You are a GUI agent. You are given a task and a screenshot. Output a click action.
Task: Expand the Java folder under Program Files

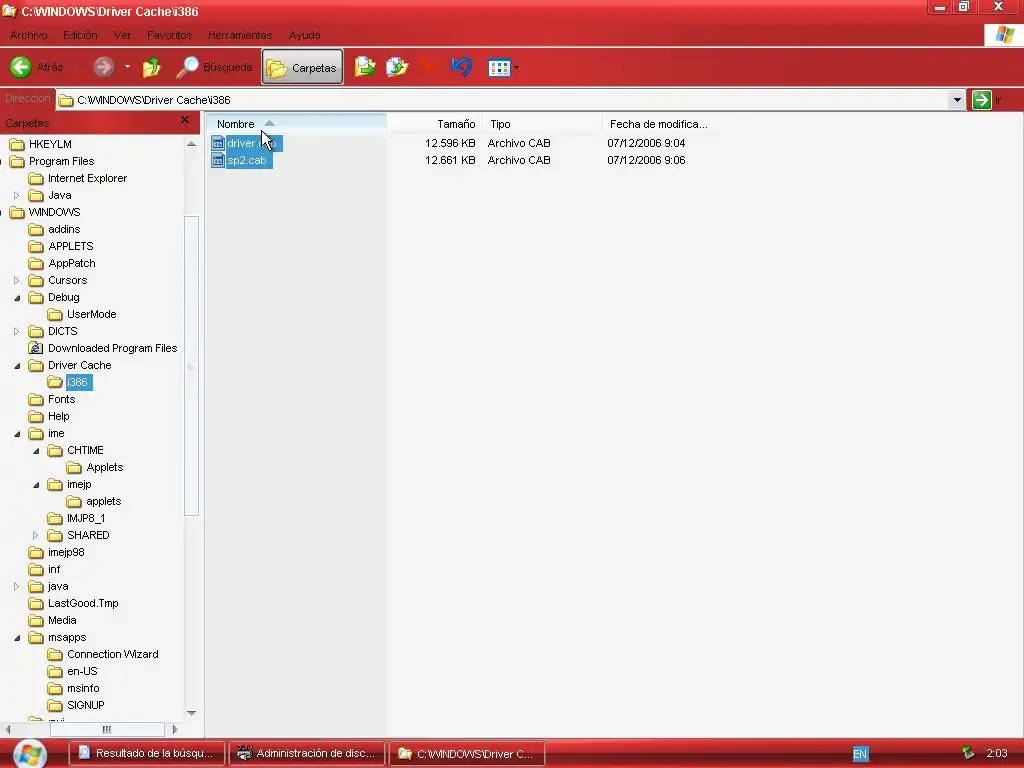click(16, 195)
